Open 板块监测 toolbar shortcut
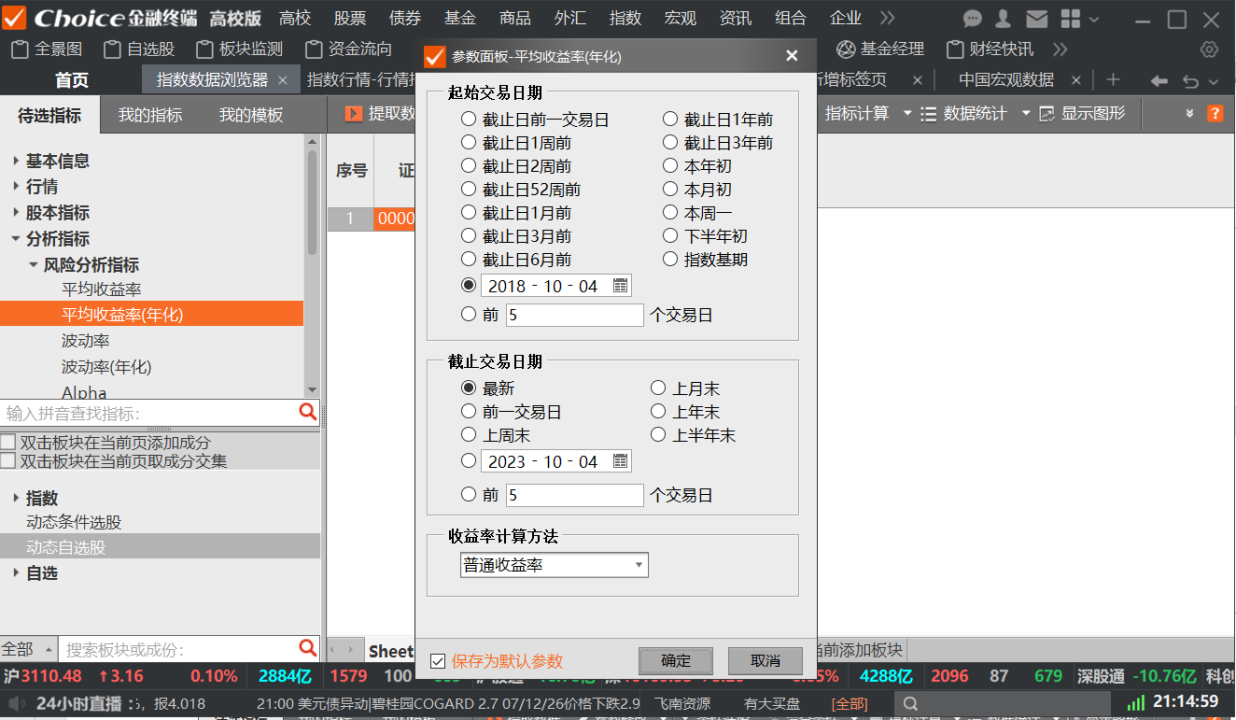 pyautogui.click(x=239, y=49)
